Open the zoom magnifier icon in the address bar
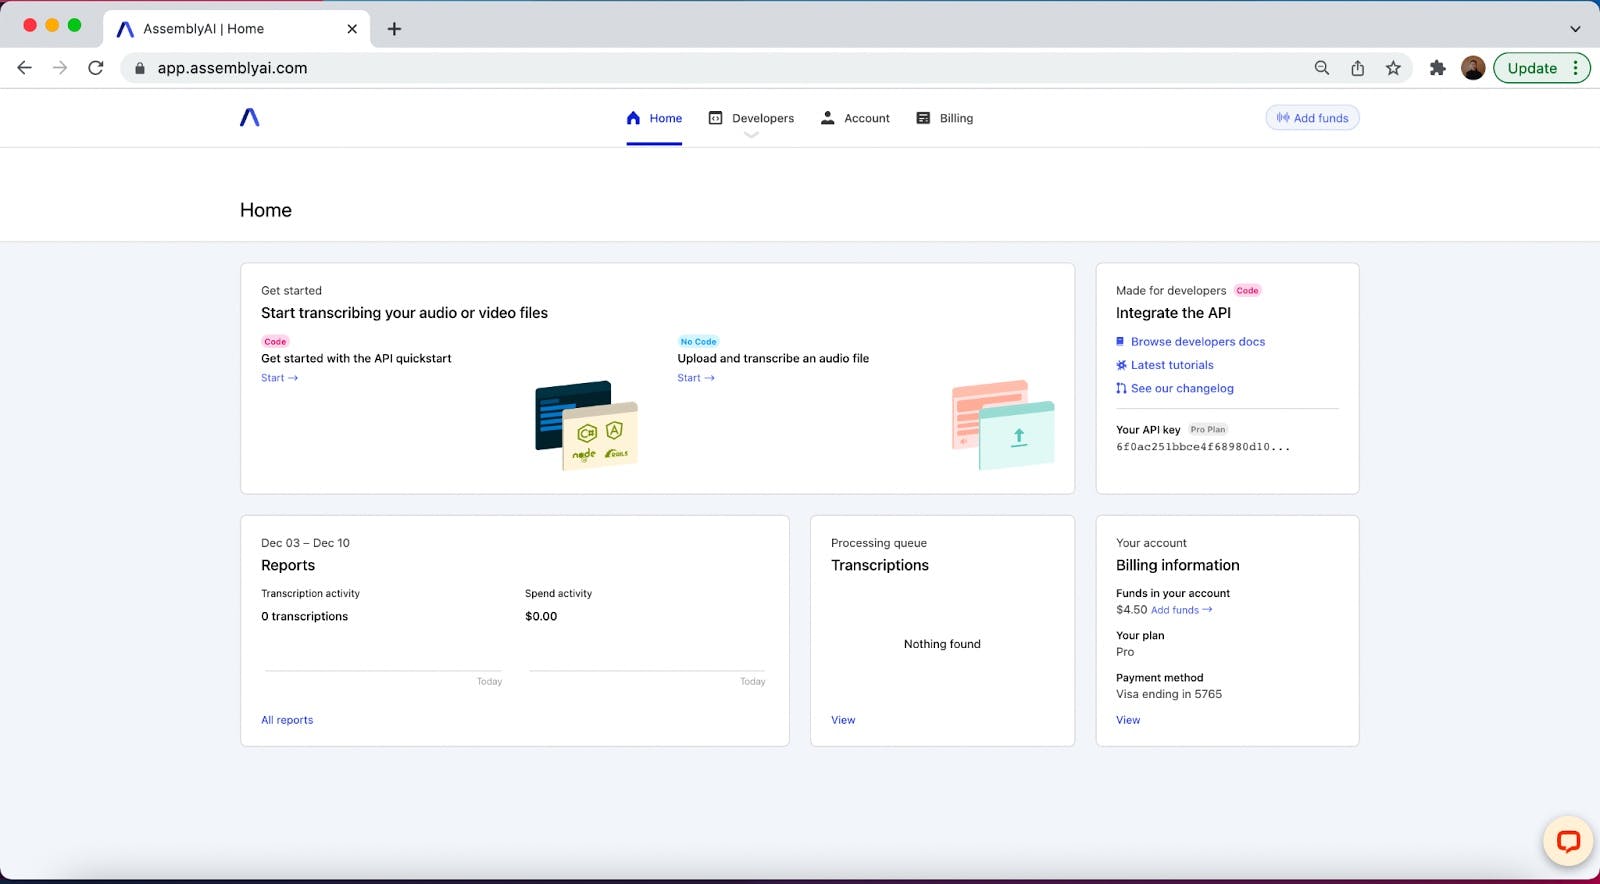 point(1322,68)
